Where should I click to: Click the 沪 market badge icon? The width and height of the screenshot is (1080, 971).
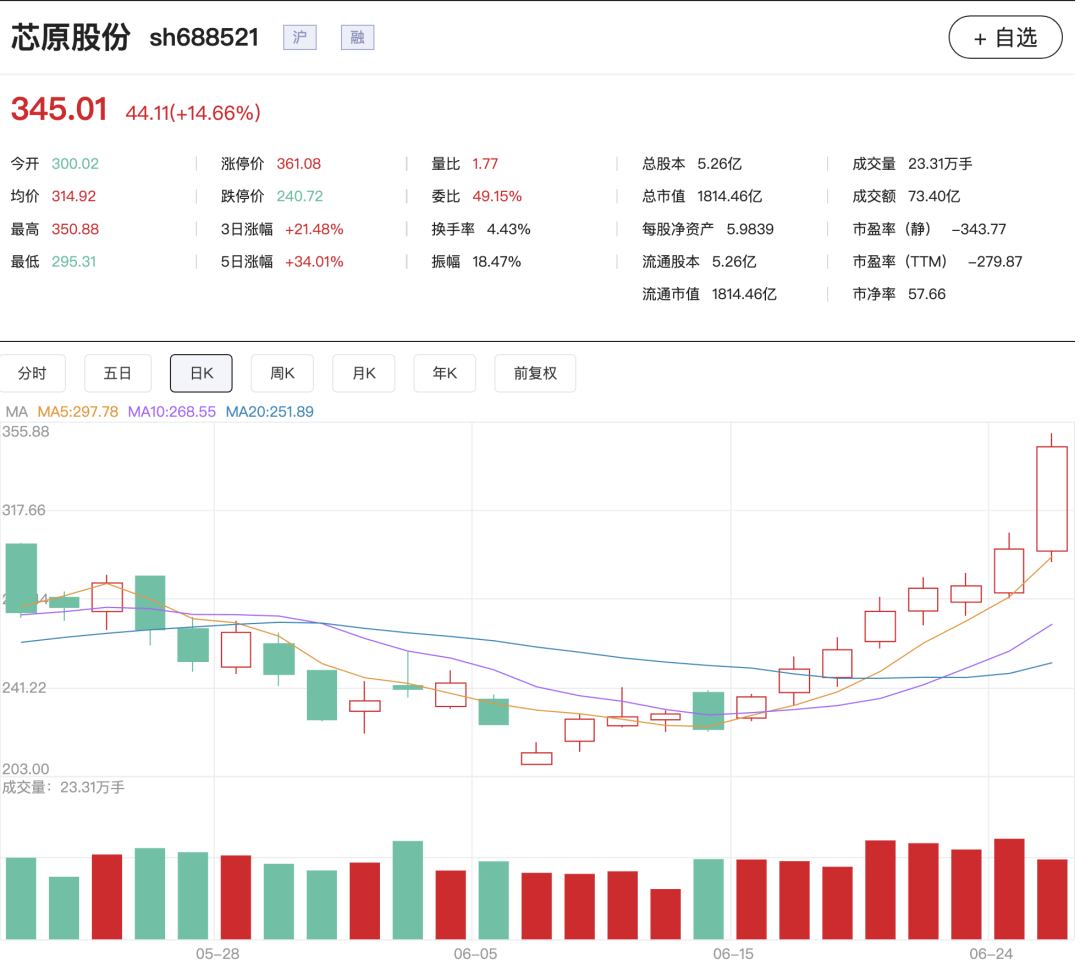tap(300, 37)
